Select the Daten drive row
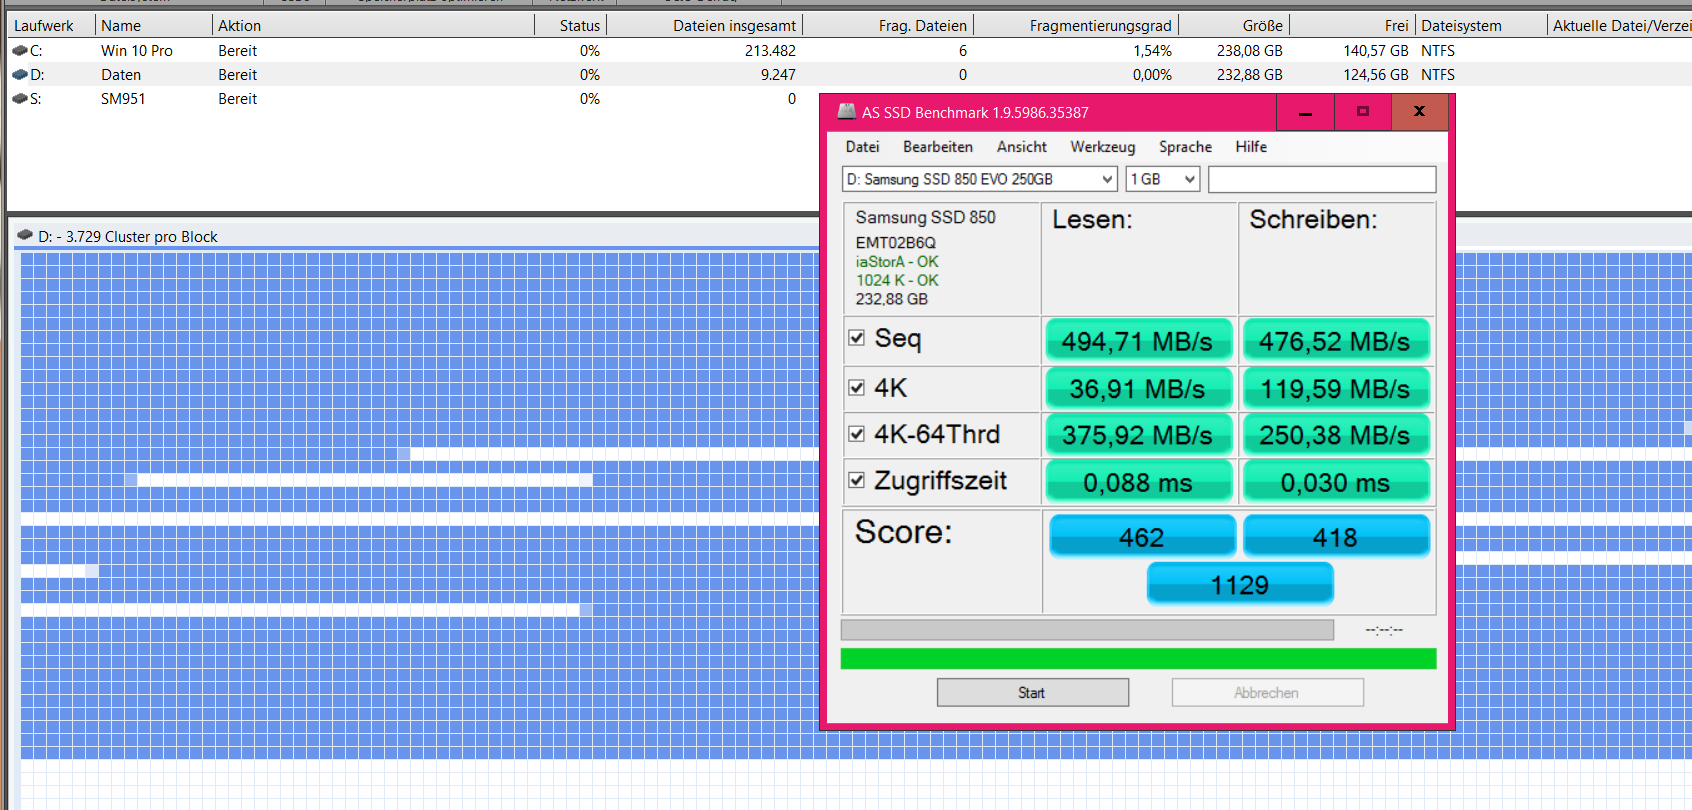 pos(849,74)
